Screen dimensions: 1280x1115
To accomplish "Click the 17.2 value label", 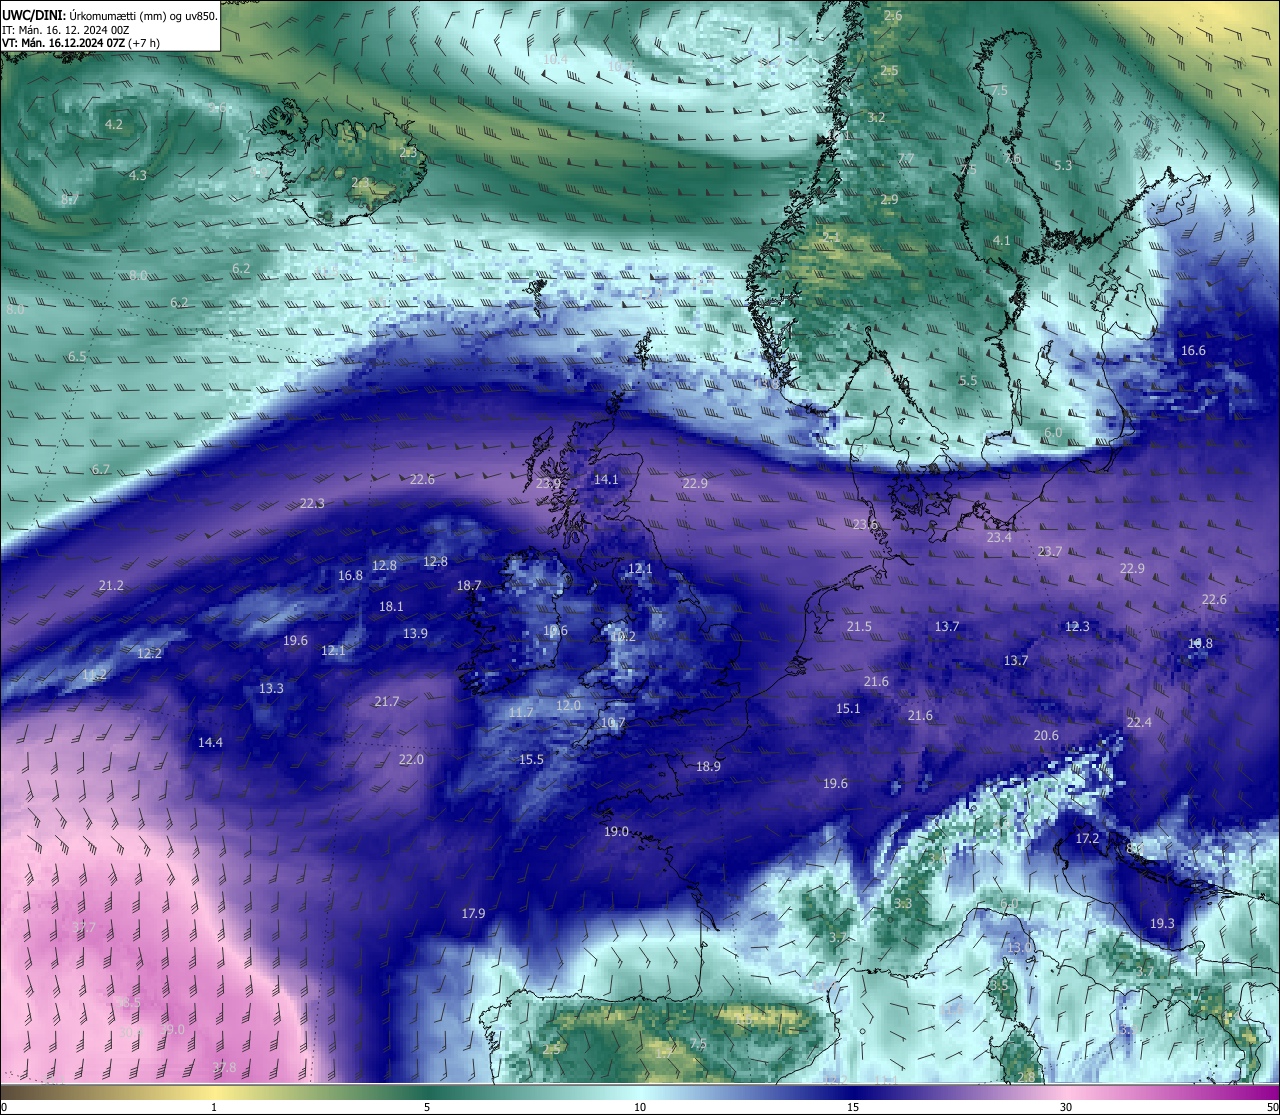I will tap(1087, 838).
